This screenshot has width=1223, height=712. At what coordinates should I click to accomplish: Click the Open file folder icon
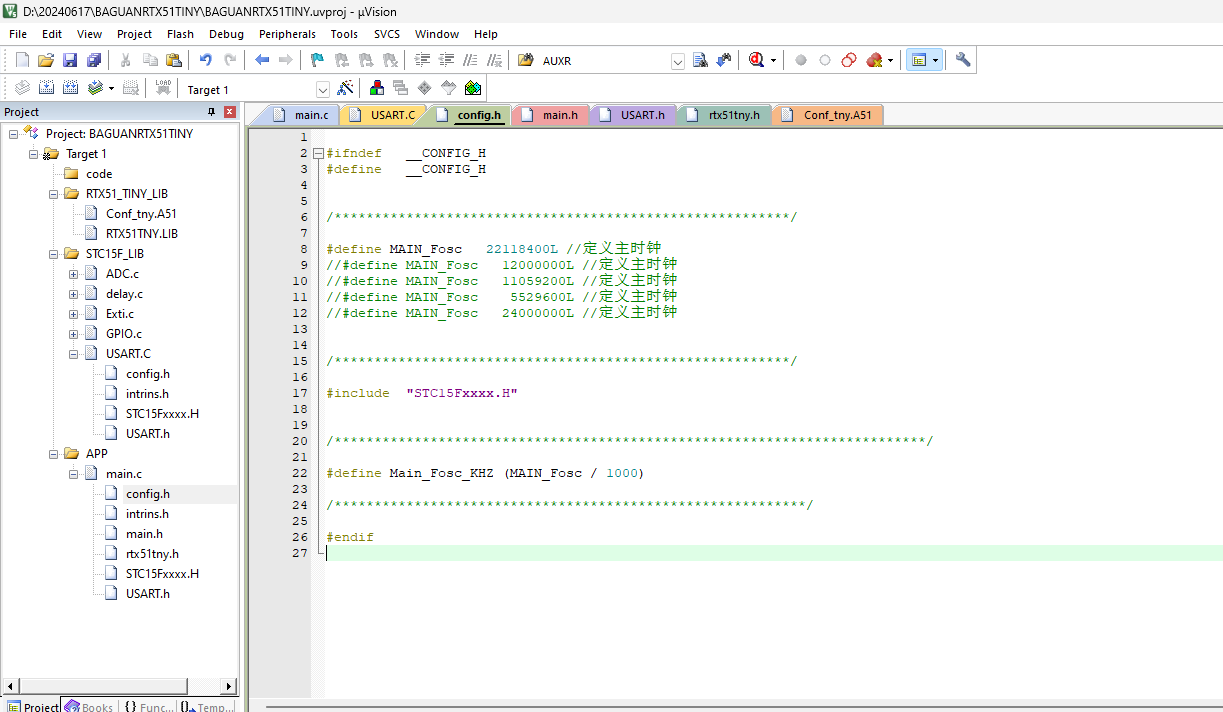point(46,60)
